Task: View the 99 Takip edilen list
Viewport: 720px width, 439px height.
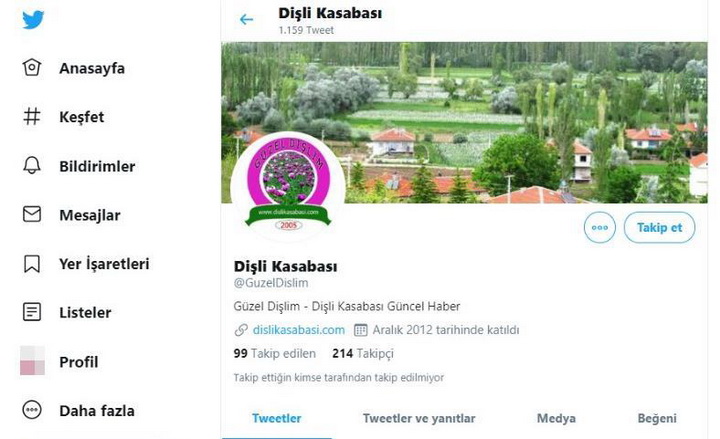Action: tap(275, 353)
